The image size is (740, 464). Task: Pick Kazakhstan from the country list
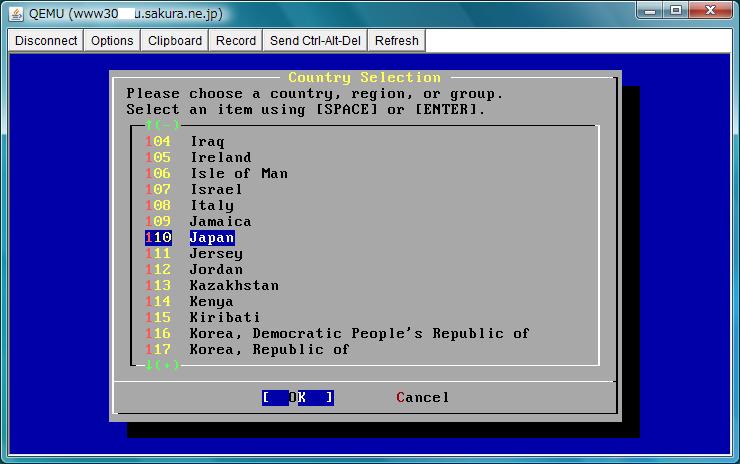tap(234, 286)
